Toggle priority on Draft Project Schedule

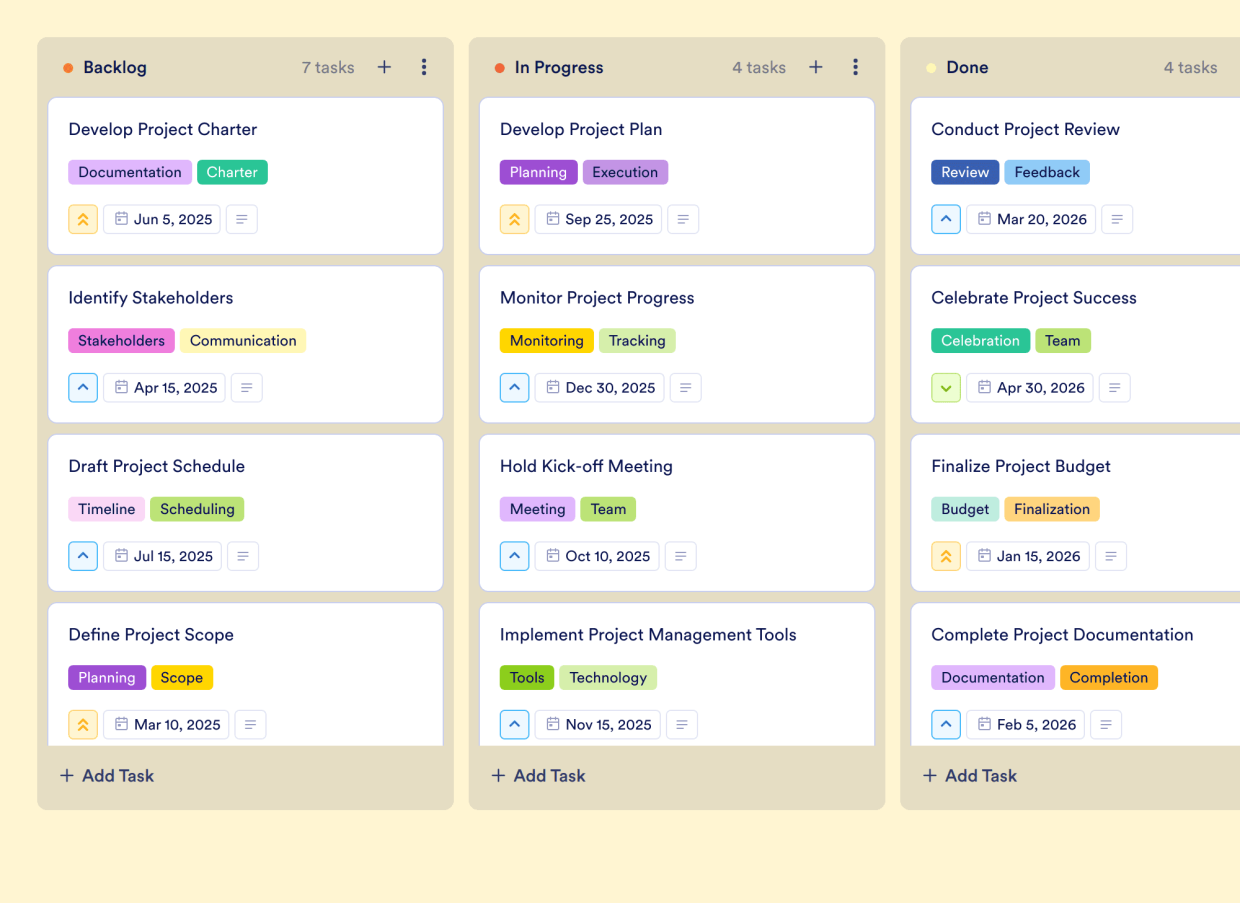[83, 556]
